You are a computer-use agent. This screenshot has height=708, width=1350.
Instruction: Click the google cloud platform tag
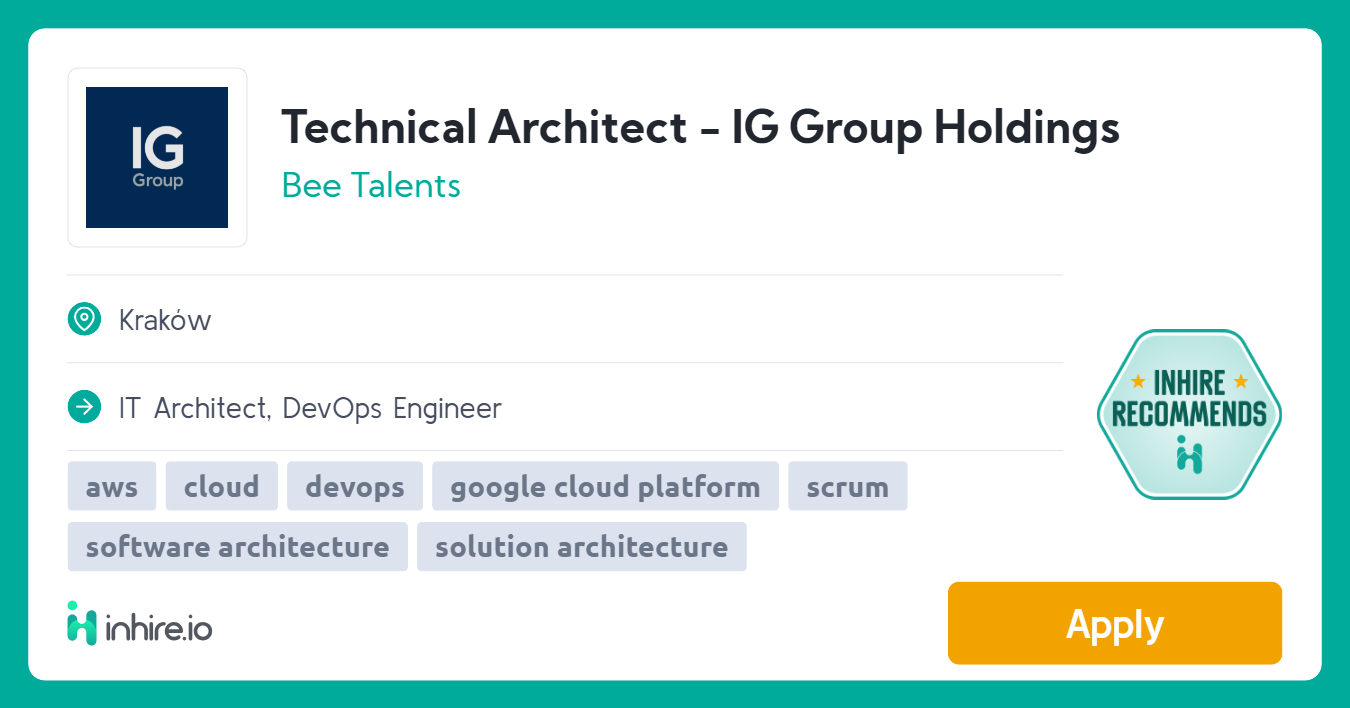605,487
